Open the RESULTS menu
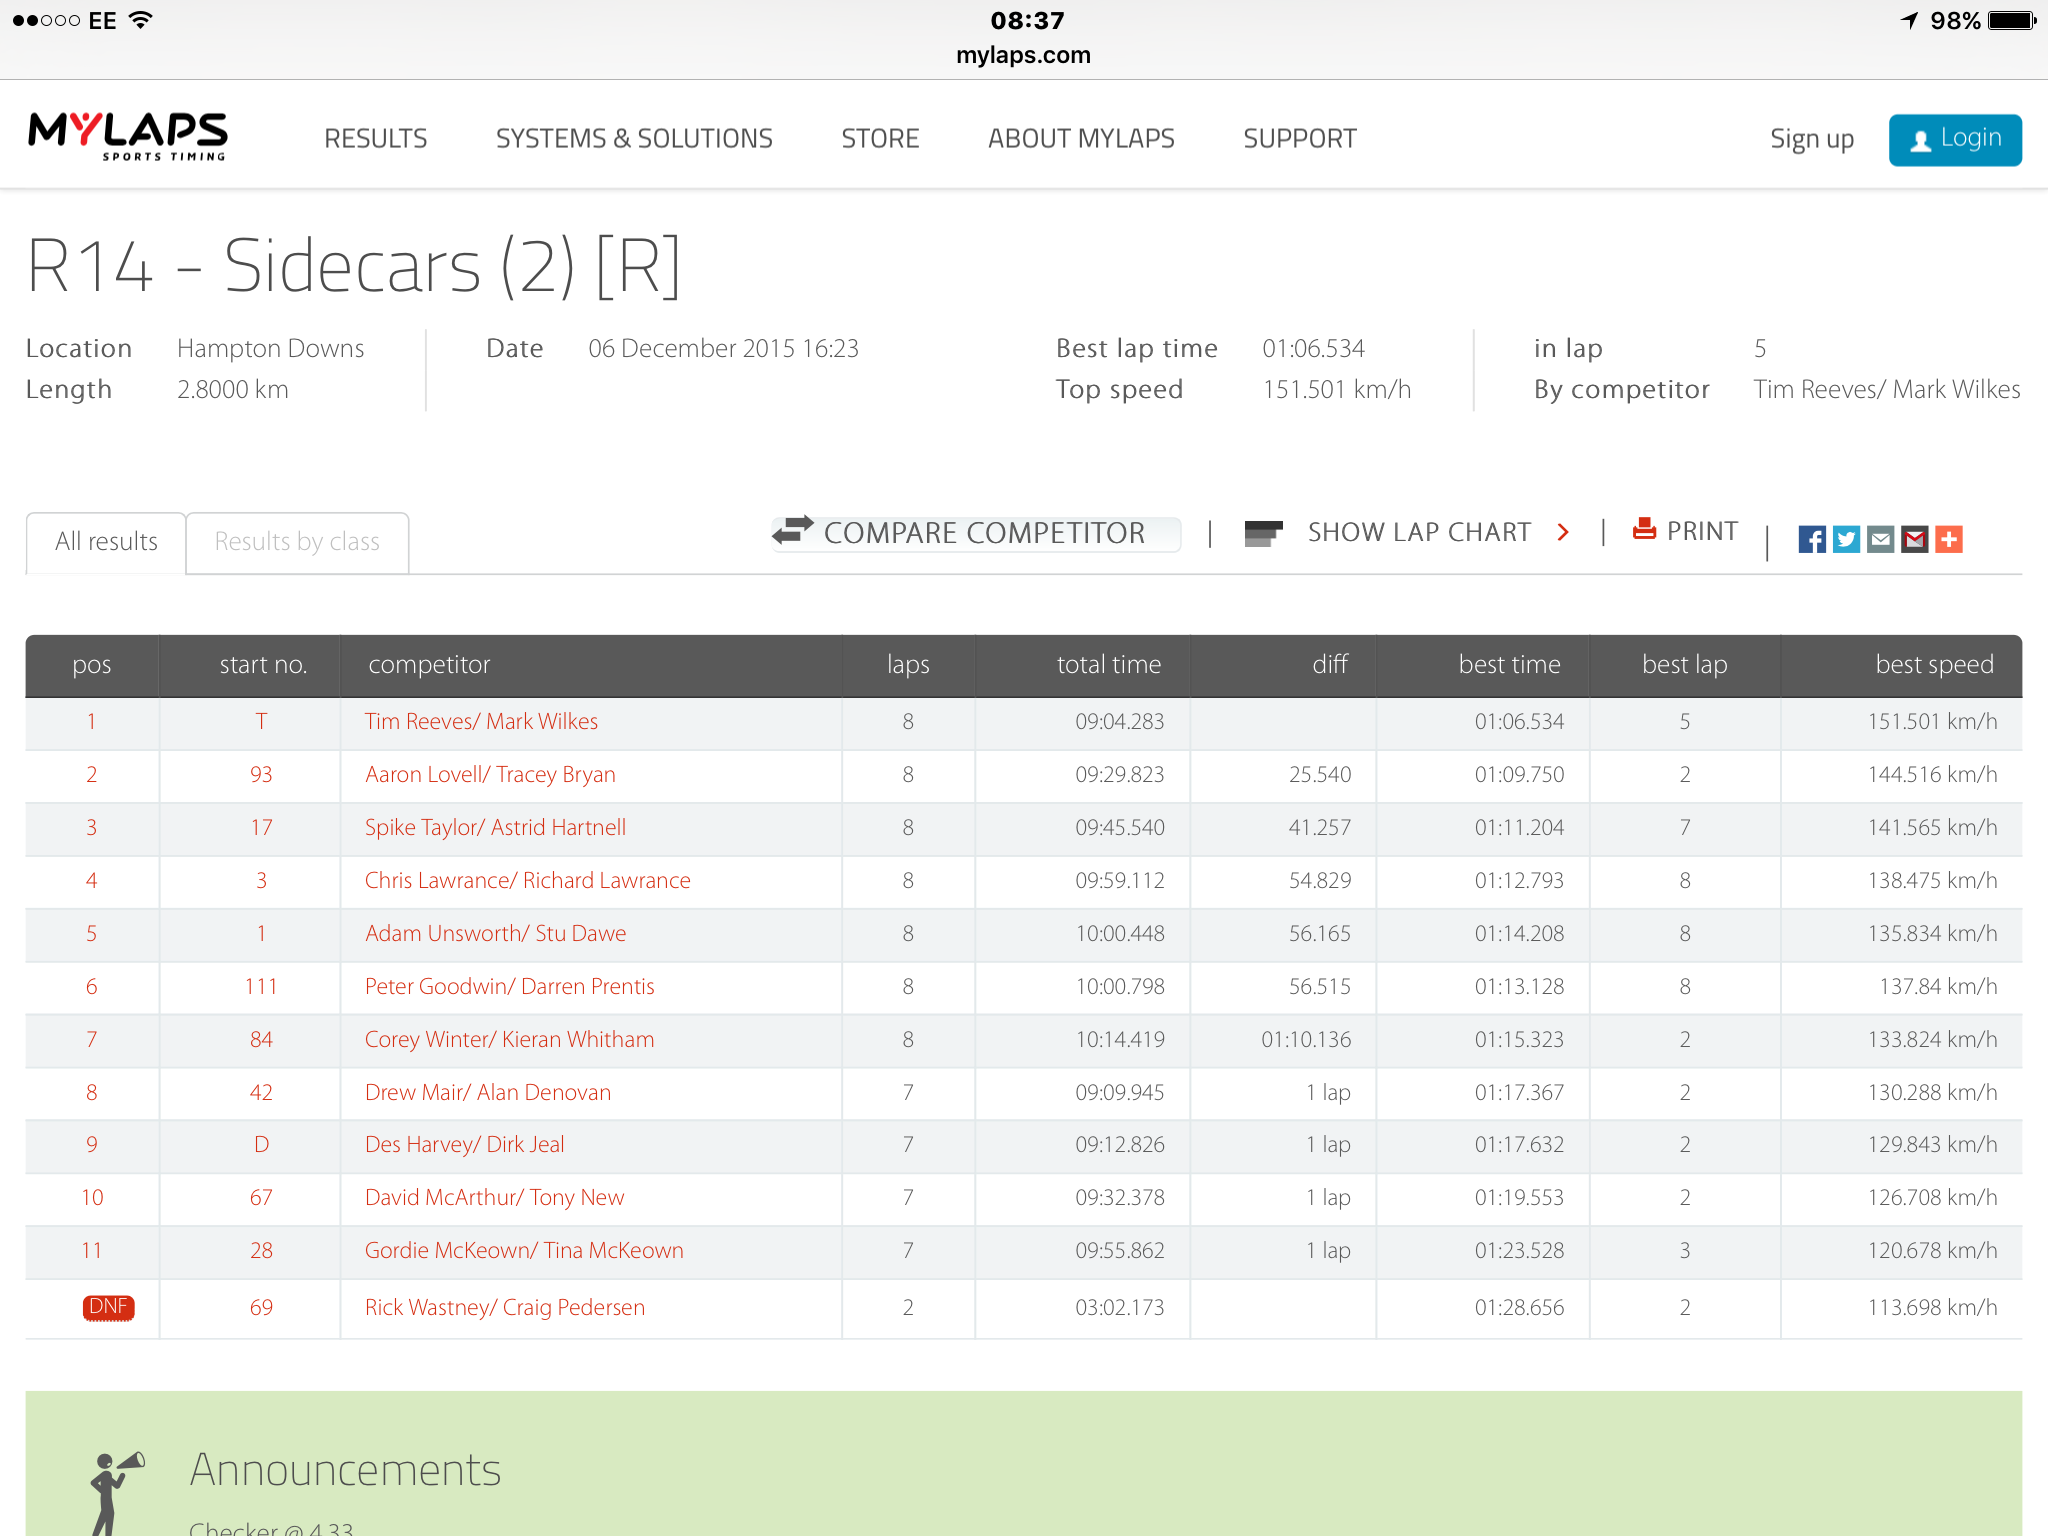 pyautogui.click(x=375, y=139)
